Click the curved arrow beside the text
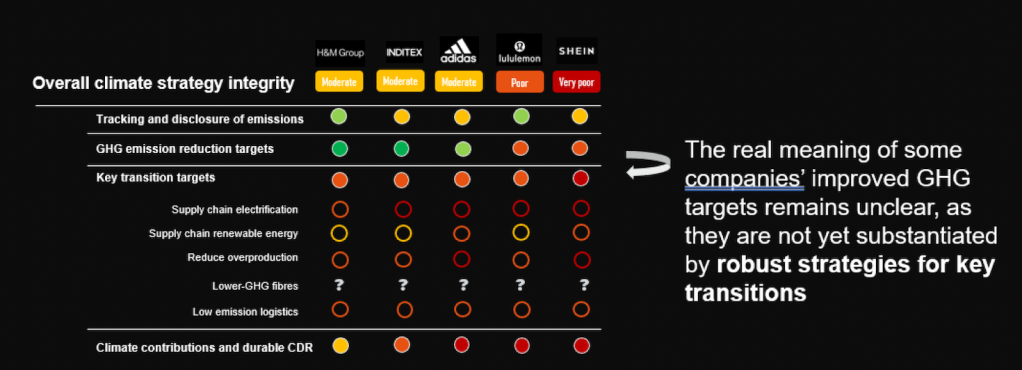 click(649, 164)
